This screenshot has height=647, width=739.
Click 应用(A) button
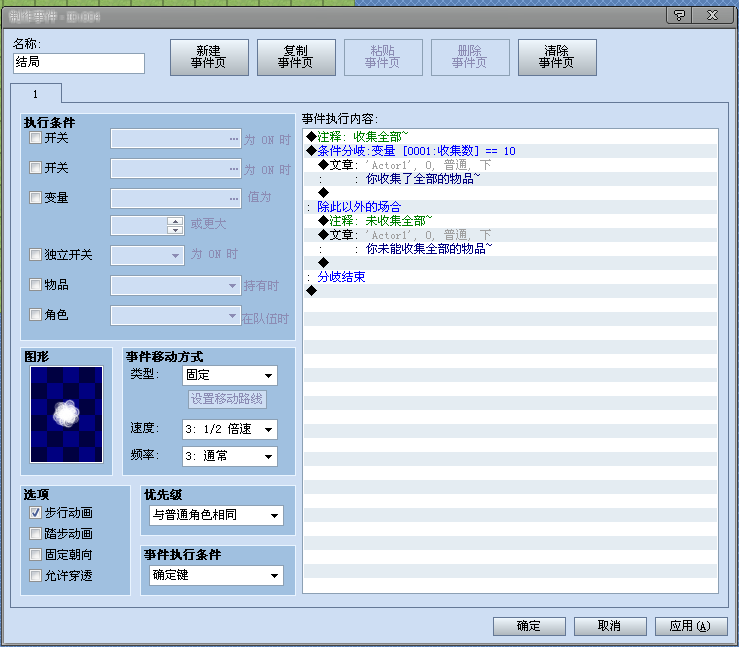point(690,626)
